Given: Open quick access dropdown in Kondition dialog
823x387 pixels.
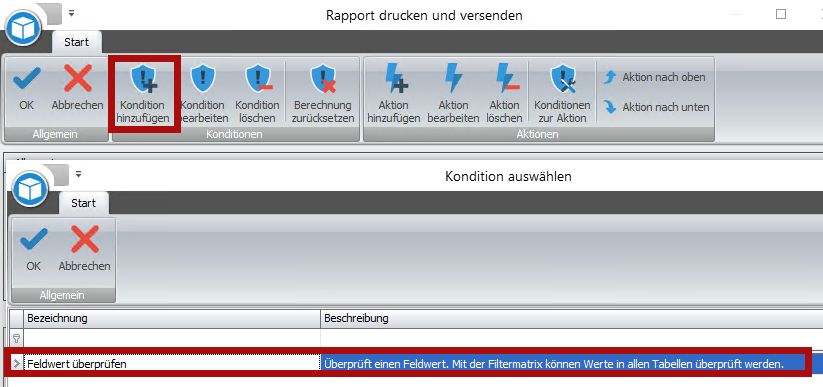Looking at the screenshot, I should click(78, 174).
